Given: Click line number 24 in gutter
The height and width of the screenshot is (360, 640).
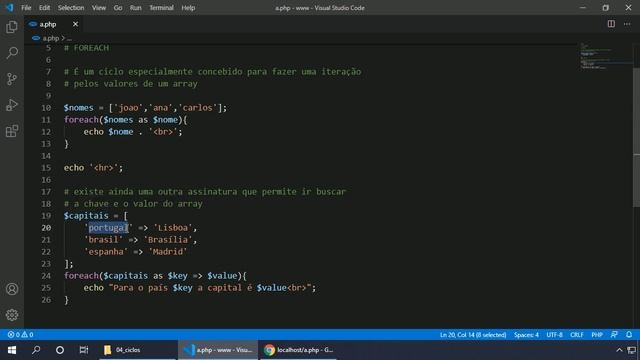Looking at the screenshot, I should click(46, 276).
